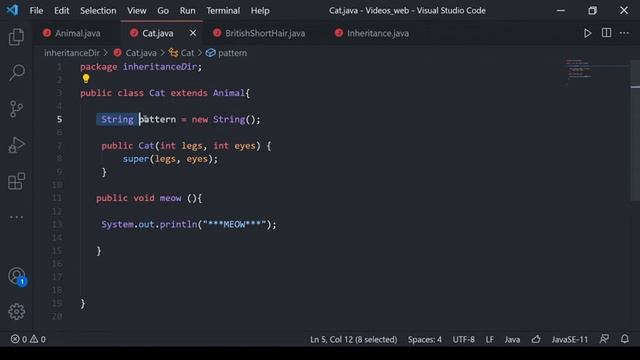Open the Extensions view

tap(16, 181)
